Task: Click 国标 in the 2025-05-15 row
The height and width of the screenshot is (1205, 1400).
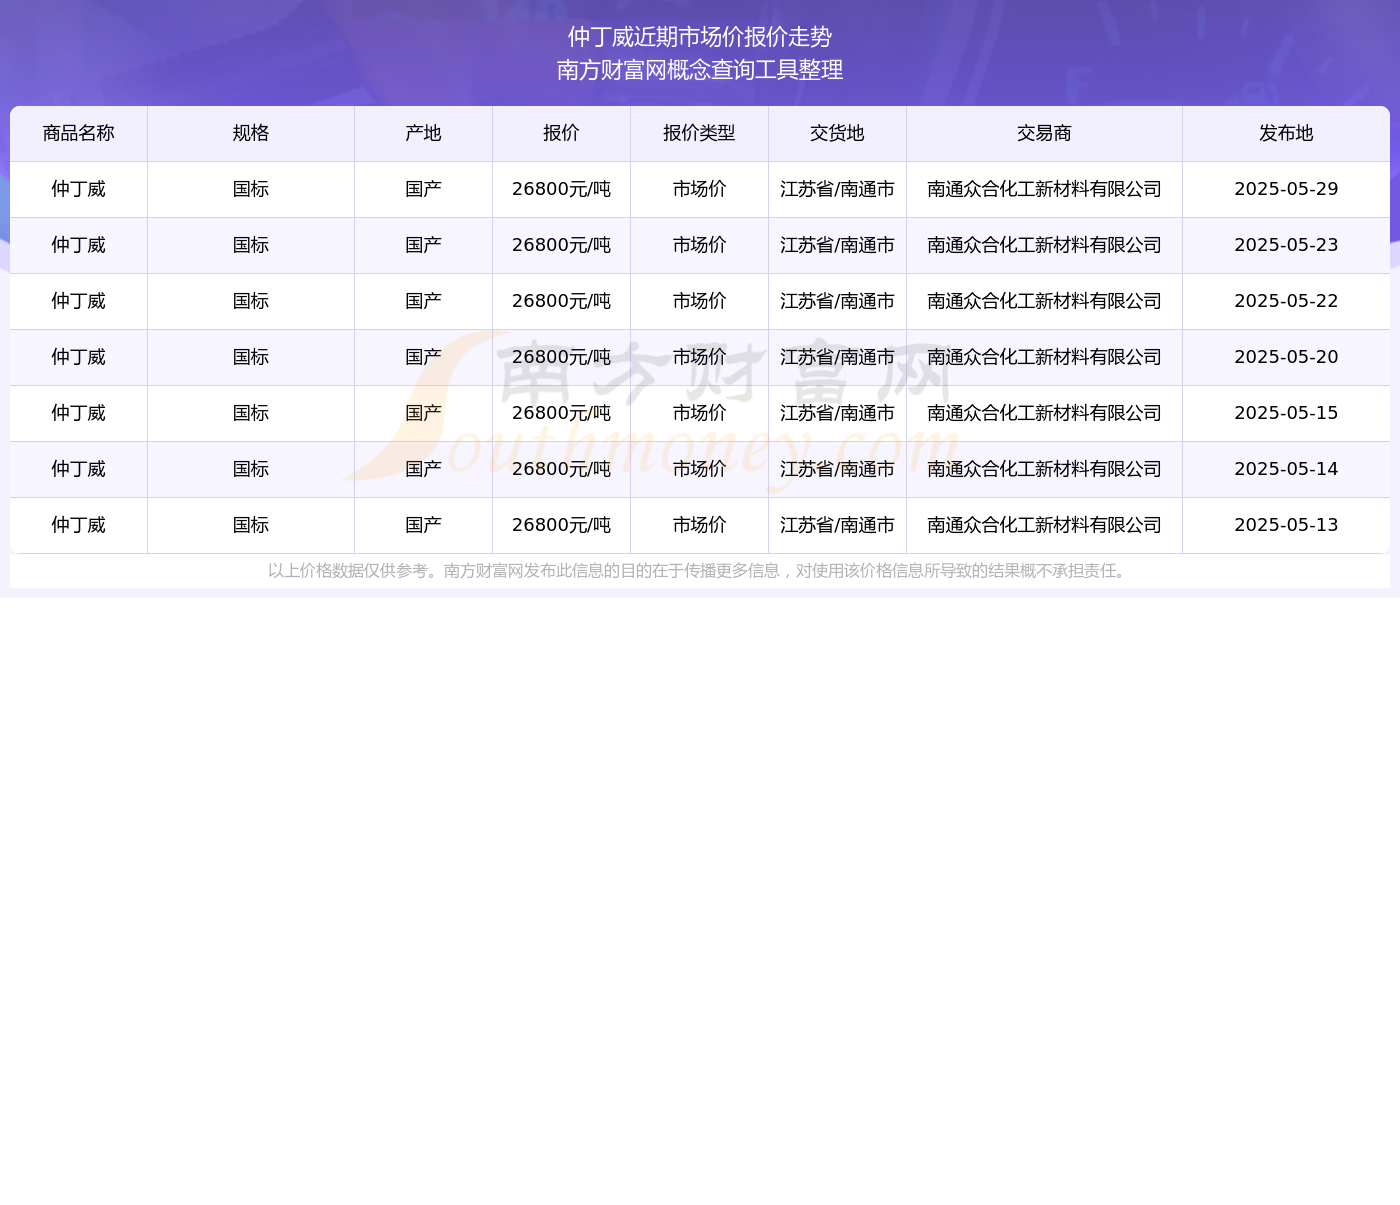Action: pyautogui.click(x=251, y=413)
